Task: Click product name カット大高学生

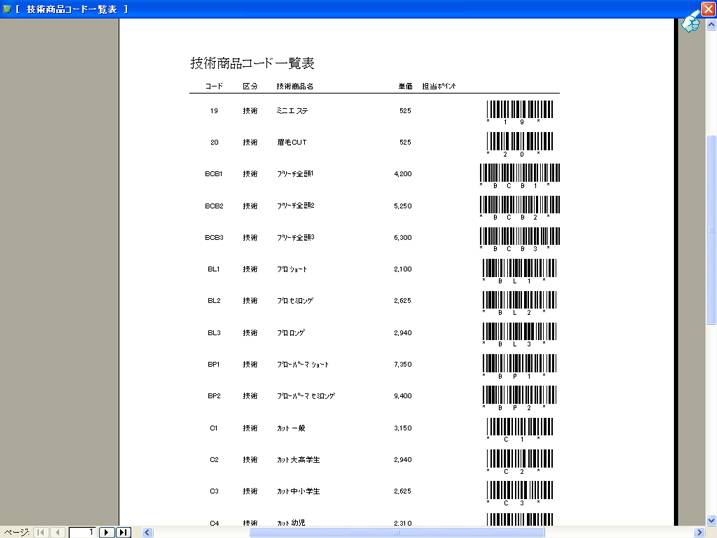Action: pyautogui.click(x=298, y=459)
